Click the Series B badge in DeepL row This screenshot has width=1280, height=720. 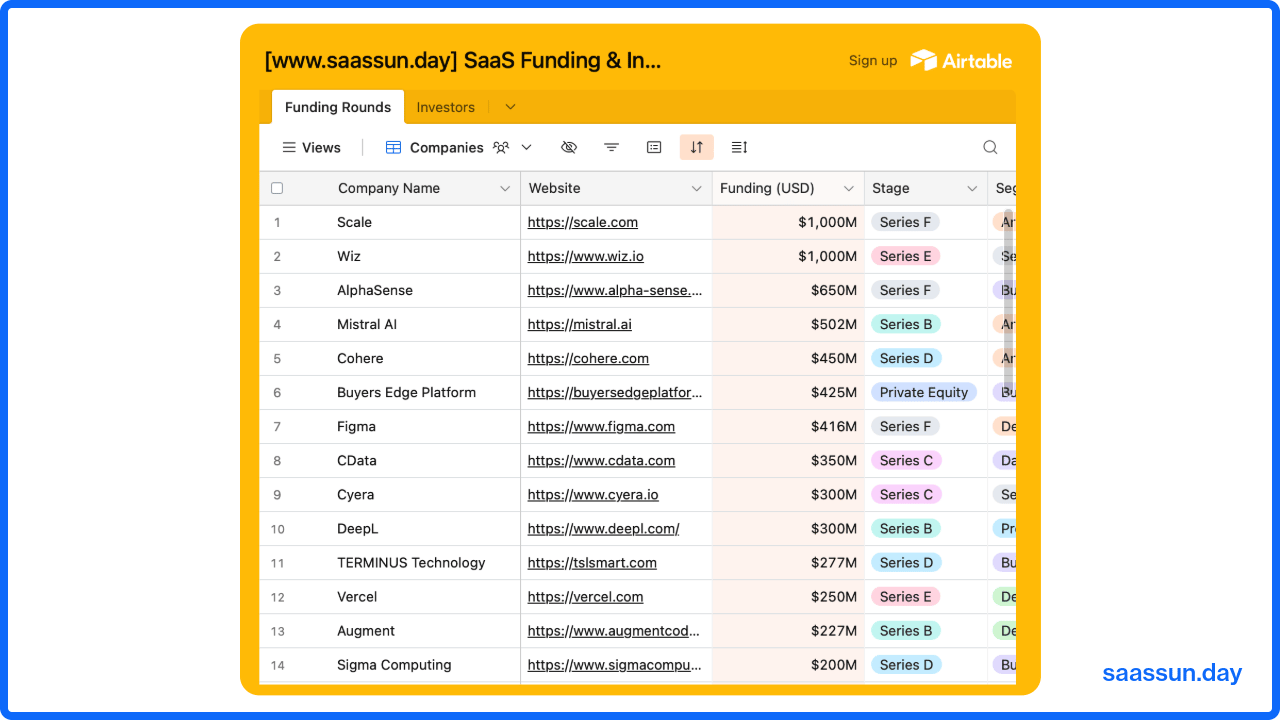[906, 528]
